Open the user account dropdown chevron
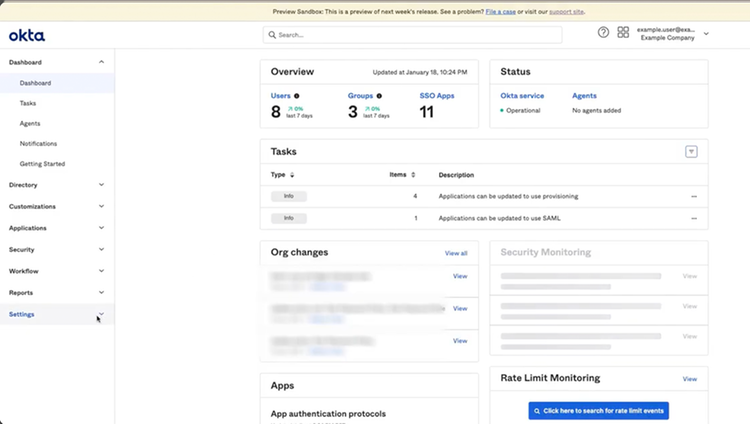The image size is (750, 424). pyautogui.click(x=706, y=33)
